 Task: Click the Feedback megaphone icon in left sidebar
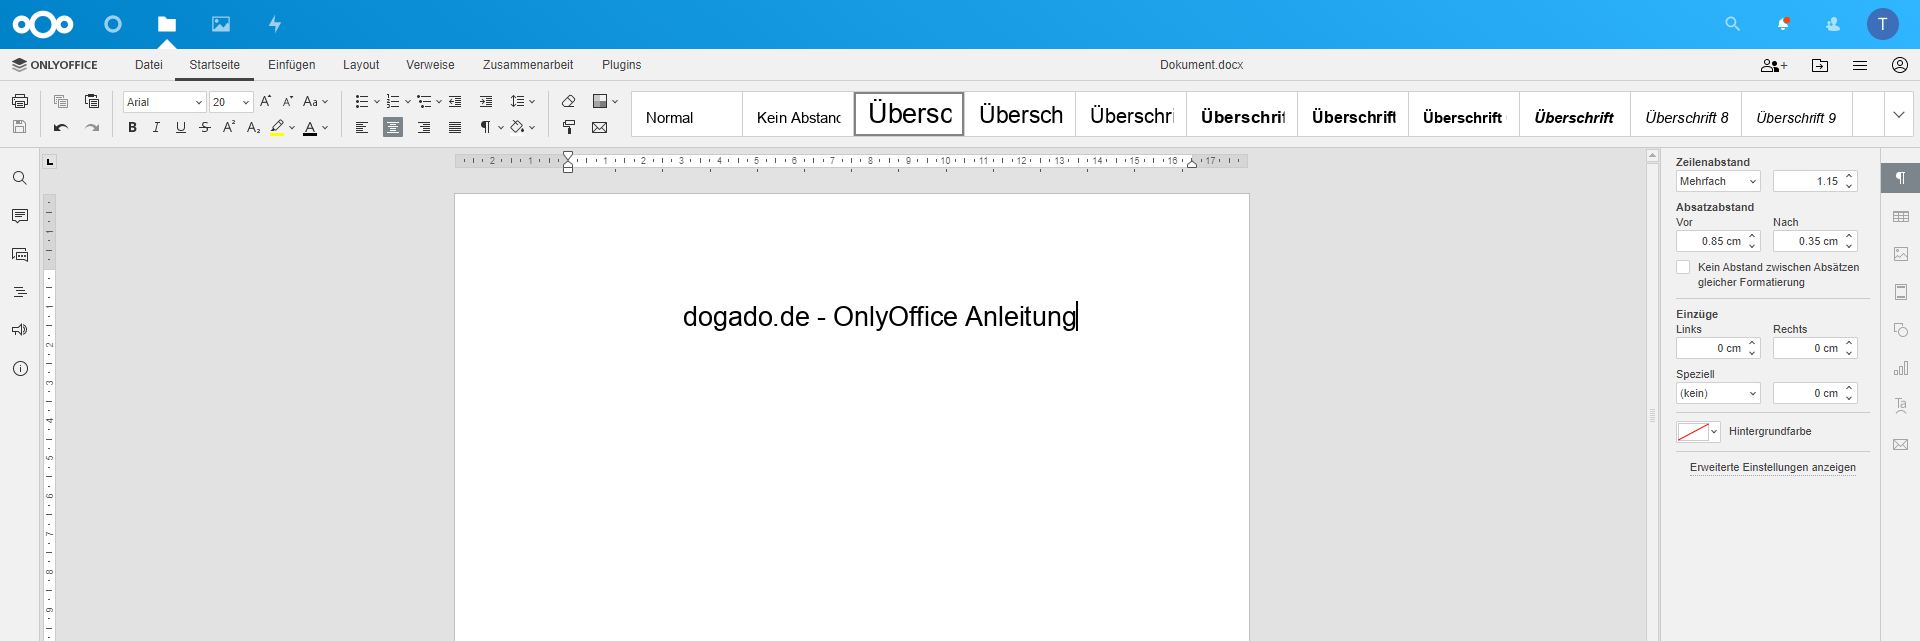click(19, 330)
